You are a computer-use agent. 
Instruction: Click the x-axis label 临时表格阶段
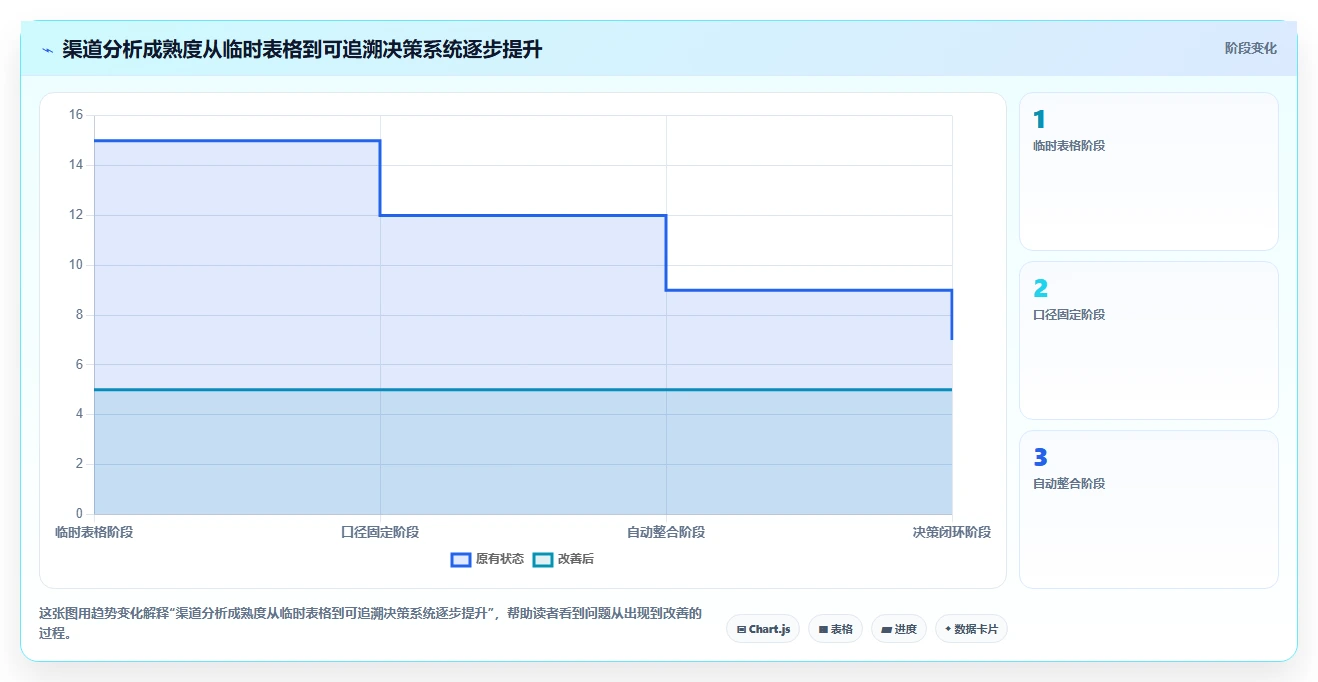coord(94,532)
